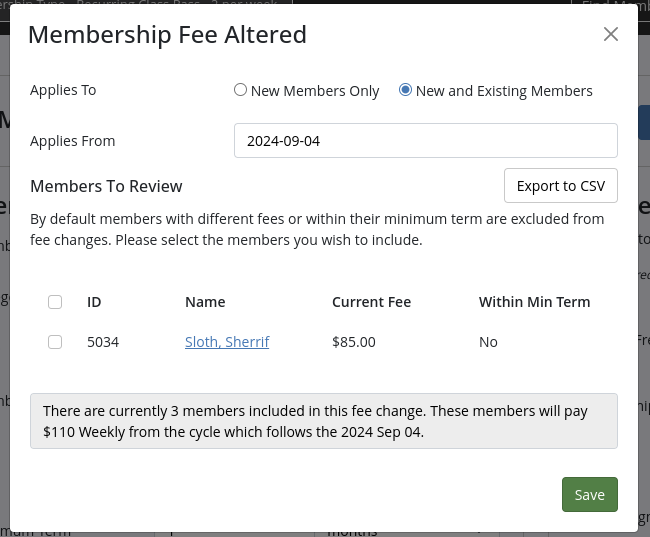Select the $85.00 current fee cell
Image resolution: width=650 pixels, height=537 pixels.
pos(354,342)
